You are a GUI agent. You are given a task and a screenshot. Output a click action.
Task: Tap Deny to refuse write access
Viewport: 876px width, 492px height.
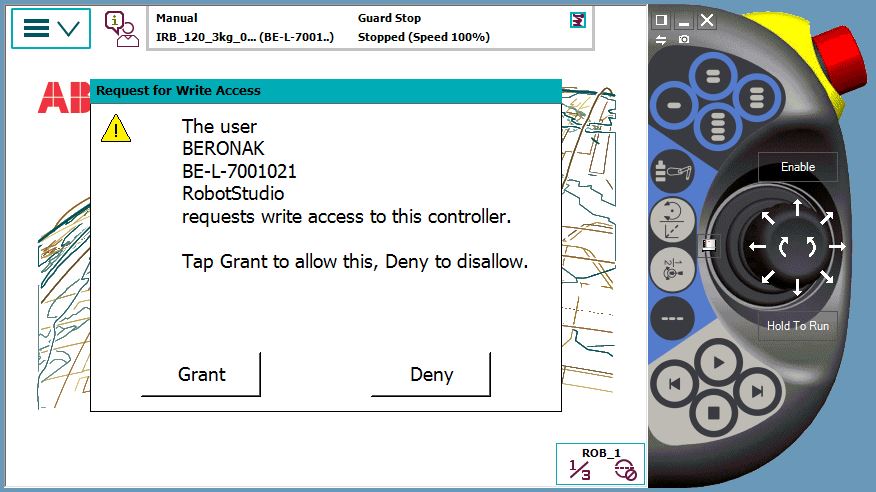[431, 375]
